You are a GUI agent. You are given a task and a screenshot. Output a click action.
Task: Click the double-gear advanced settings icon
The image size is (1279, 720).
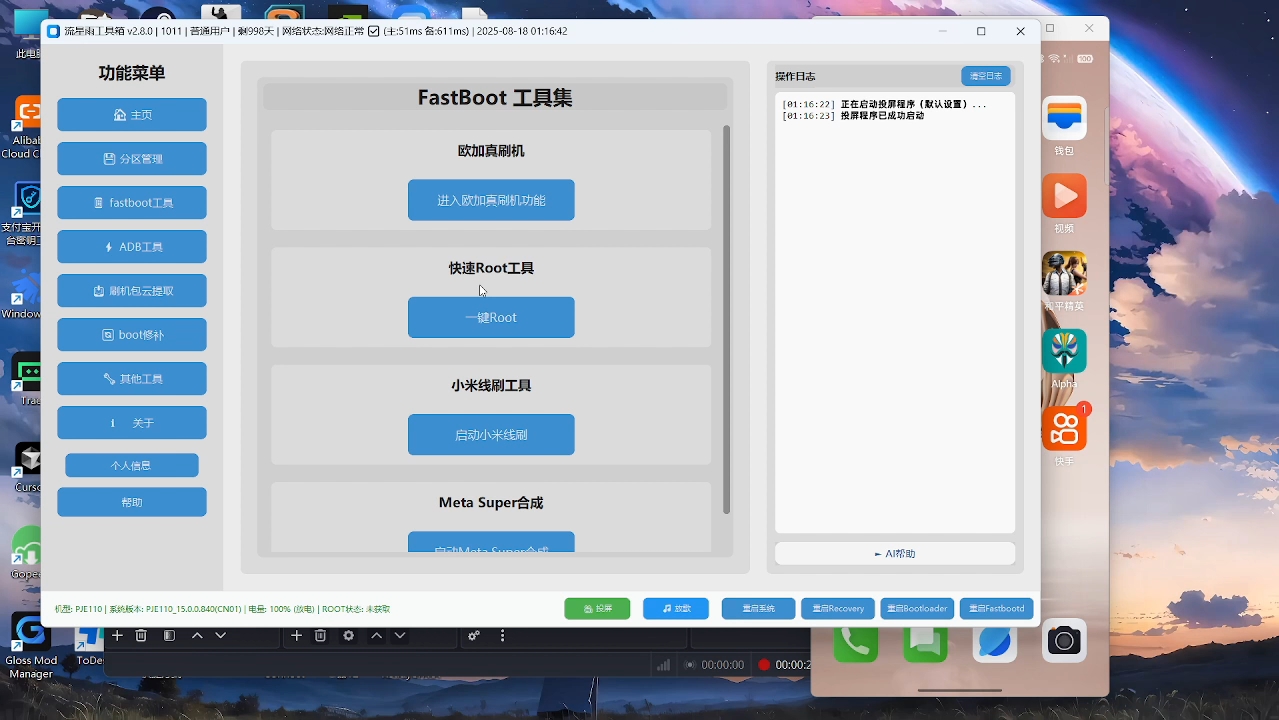(x=474, y=635)
